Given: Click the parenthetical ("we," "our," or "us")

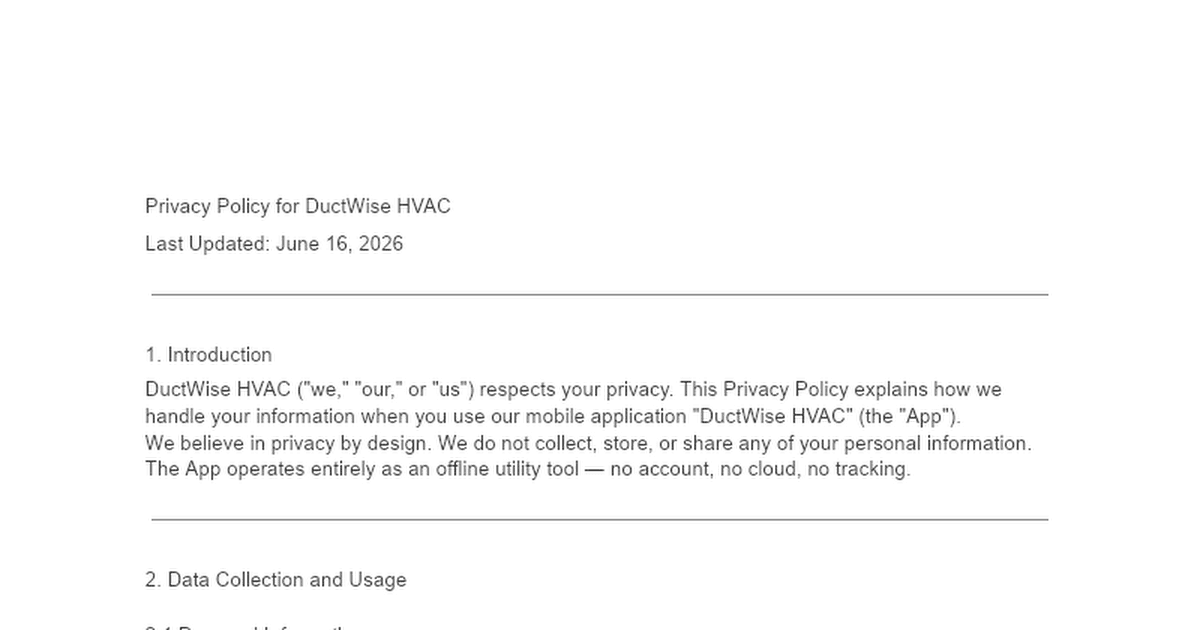Looking at the screenshot, I should click(386, 389).
